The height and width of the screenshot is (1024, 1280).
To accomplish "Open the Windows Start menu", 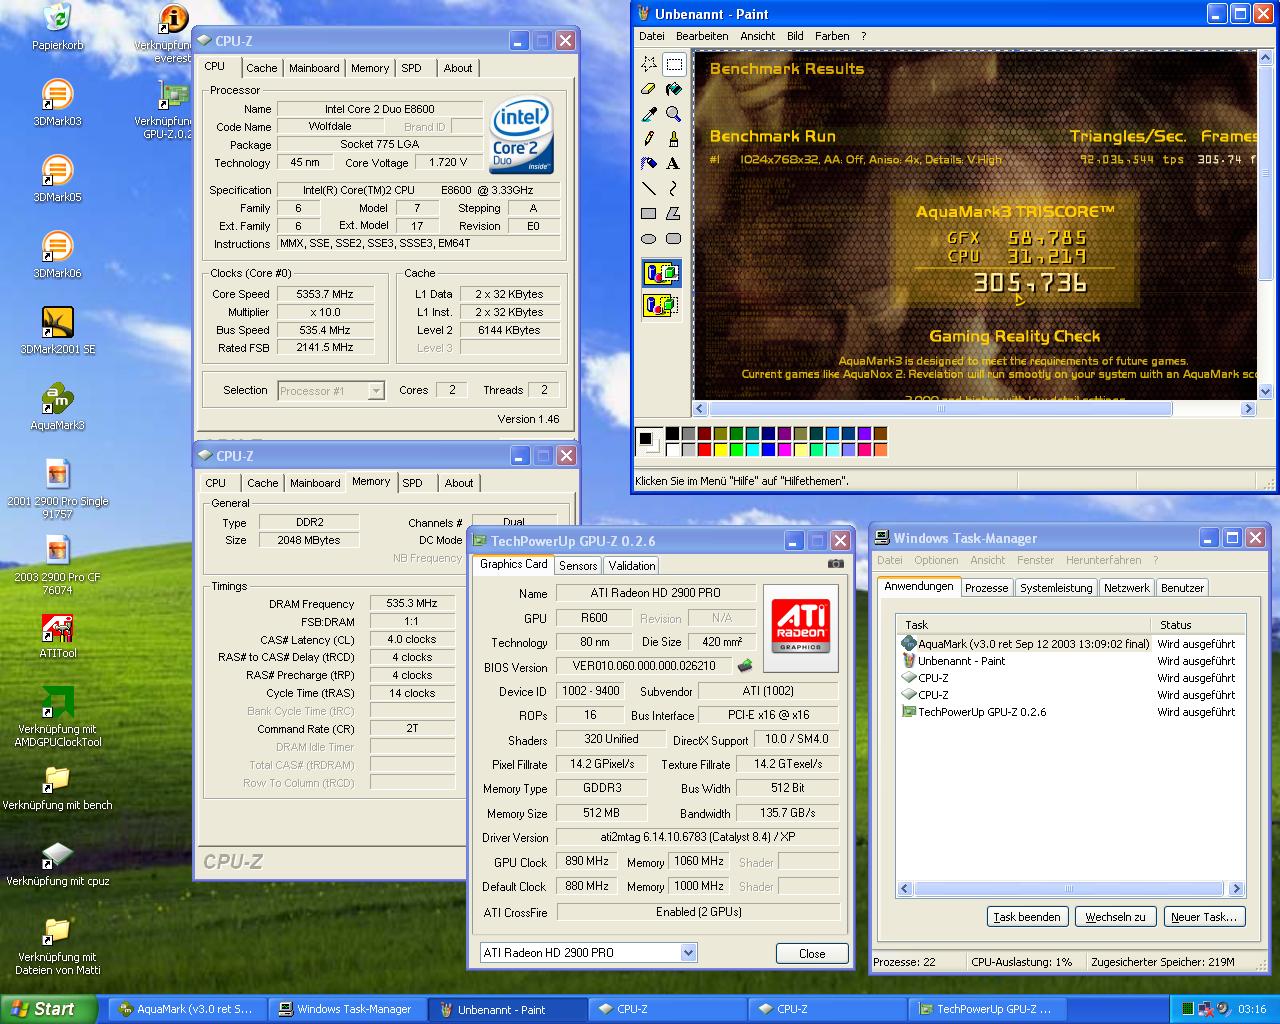I will point(49,1009).
